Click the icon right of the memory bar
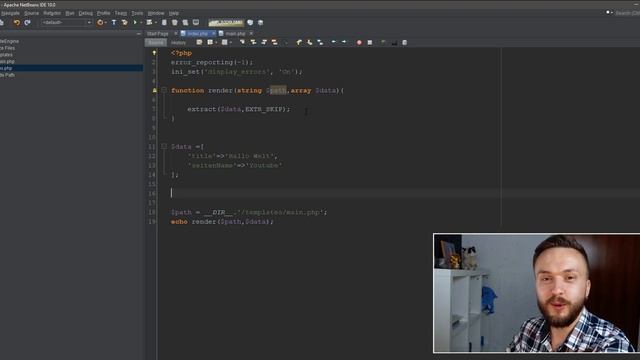 [x=250, y=22]
